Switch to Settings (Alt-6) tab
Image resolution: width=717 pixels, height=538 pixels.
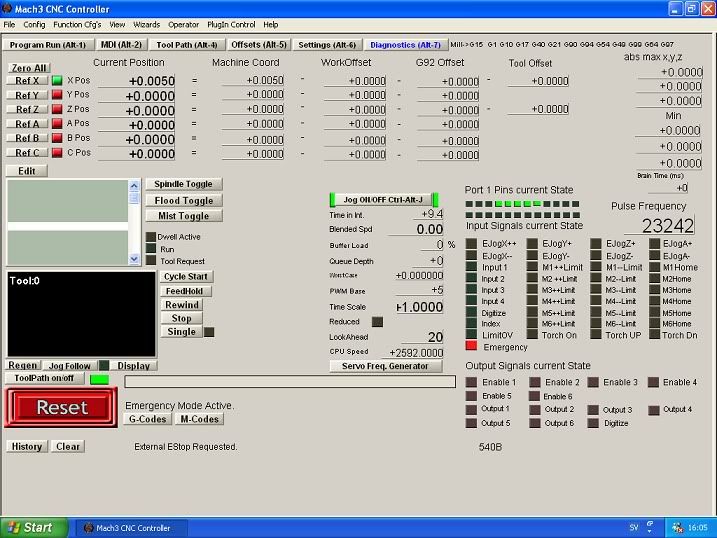pyautogui.click(x=327, y=45)
